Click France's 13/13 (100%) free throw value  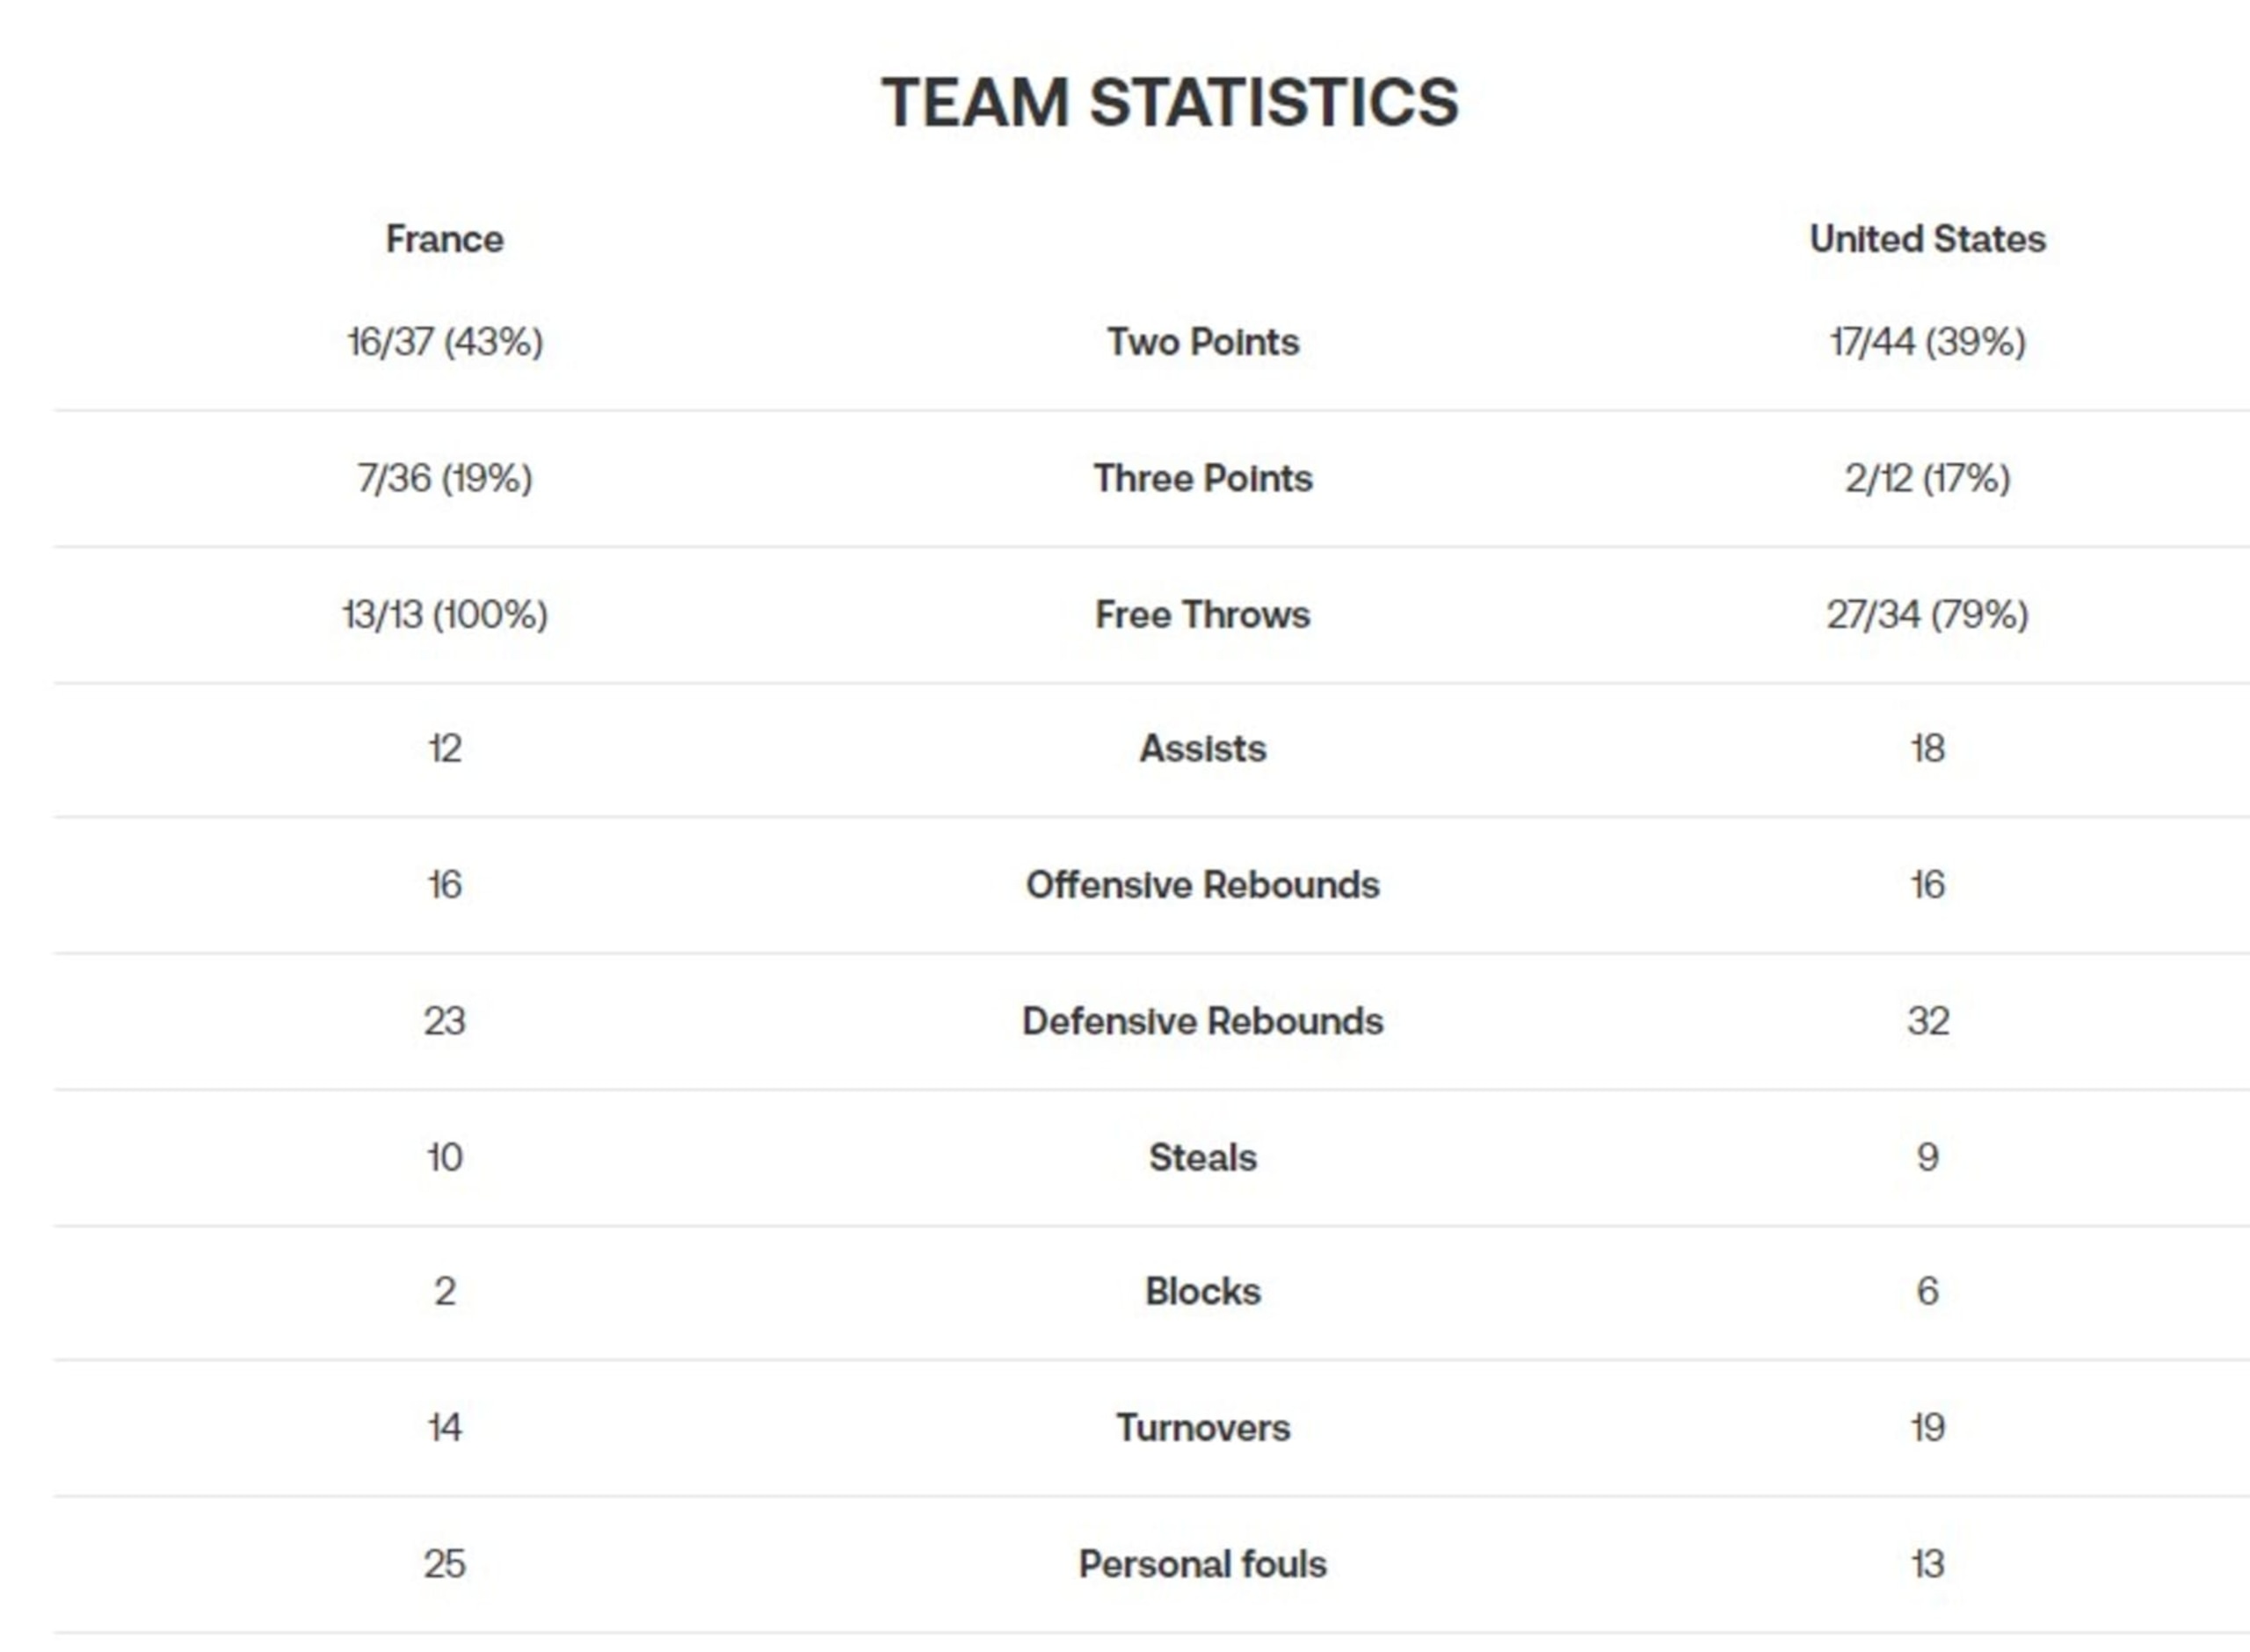click(x=444, y=614)
